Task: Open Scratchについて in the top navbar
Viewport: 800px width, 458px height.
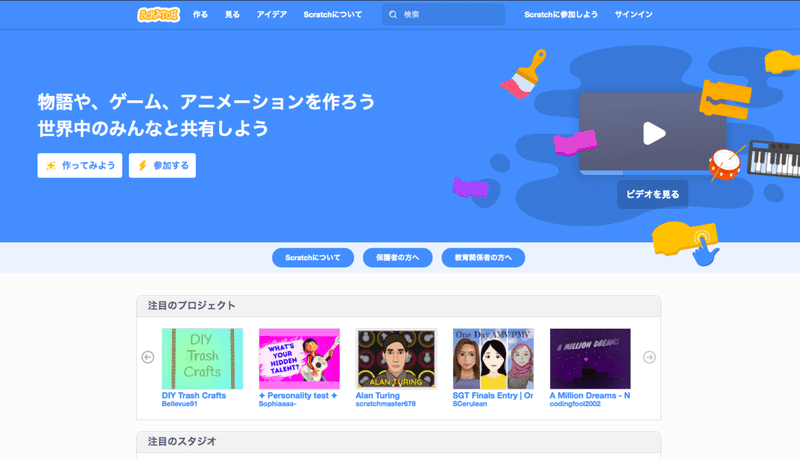Action: click(333, 15)
